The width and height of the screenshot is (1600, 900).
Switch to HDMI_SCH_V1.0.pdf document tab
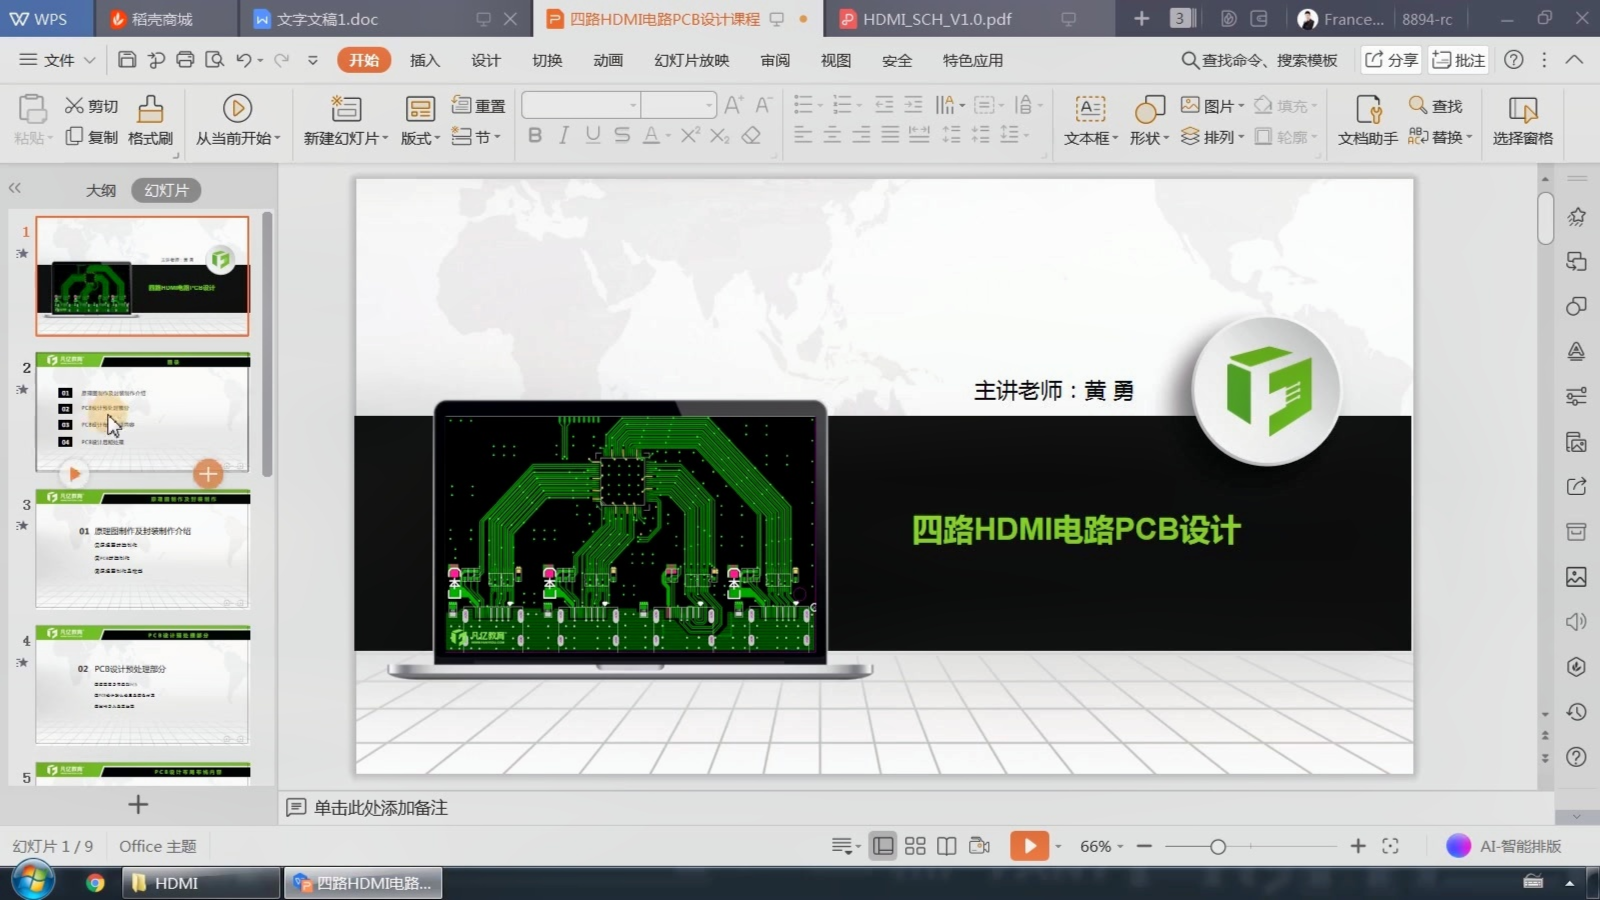click(937, 19)
